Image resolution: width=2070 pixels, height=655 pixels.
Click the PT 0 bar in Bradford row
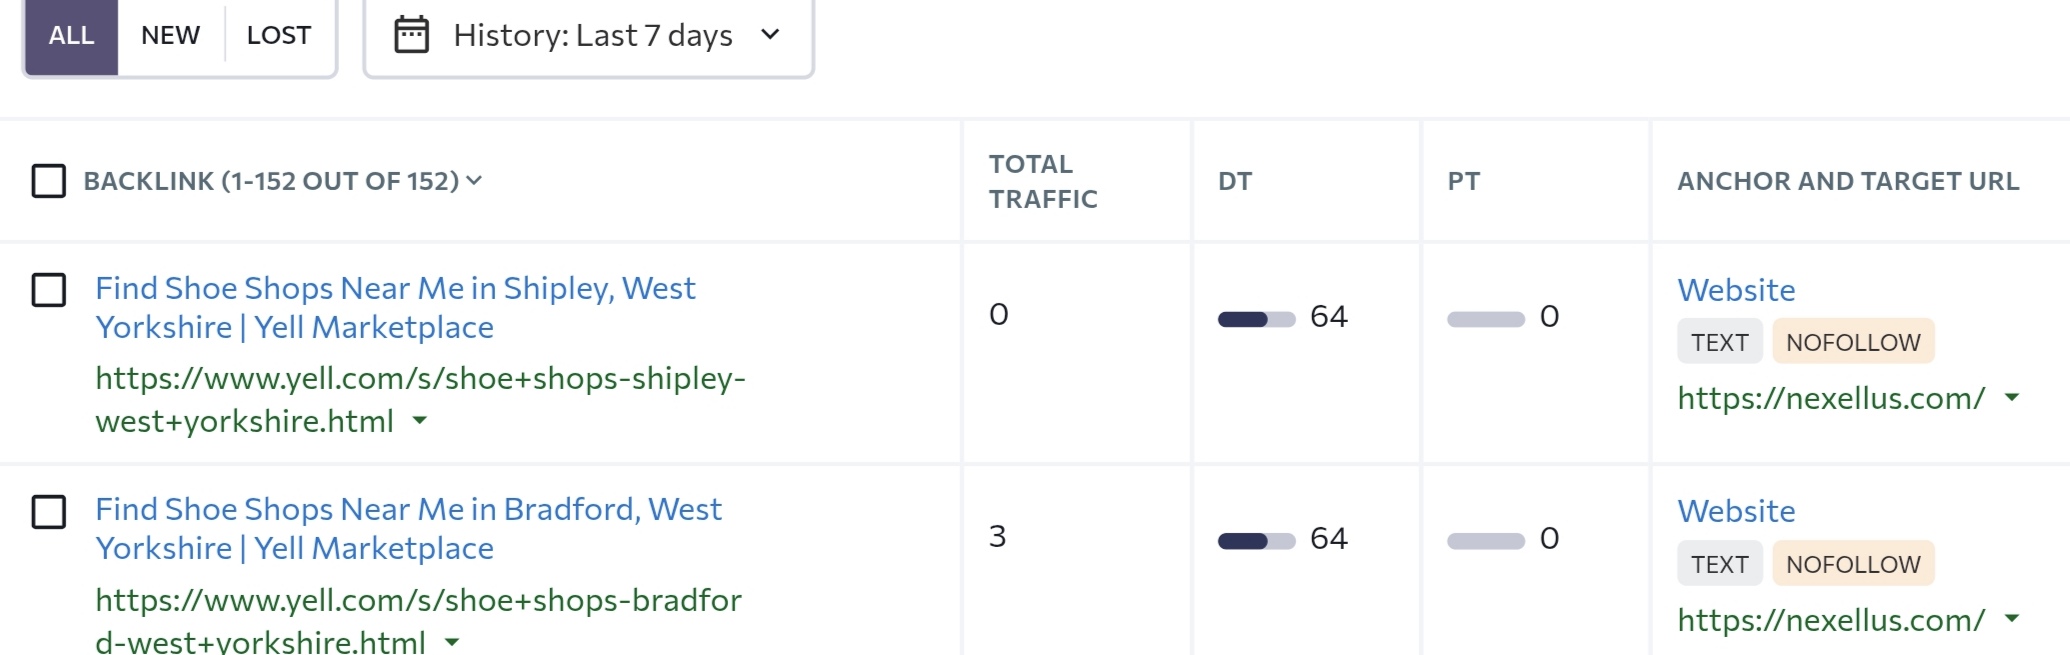pos(1485,541)
